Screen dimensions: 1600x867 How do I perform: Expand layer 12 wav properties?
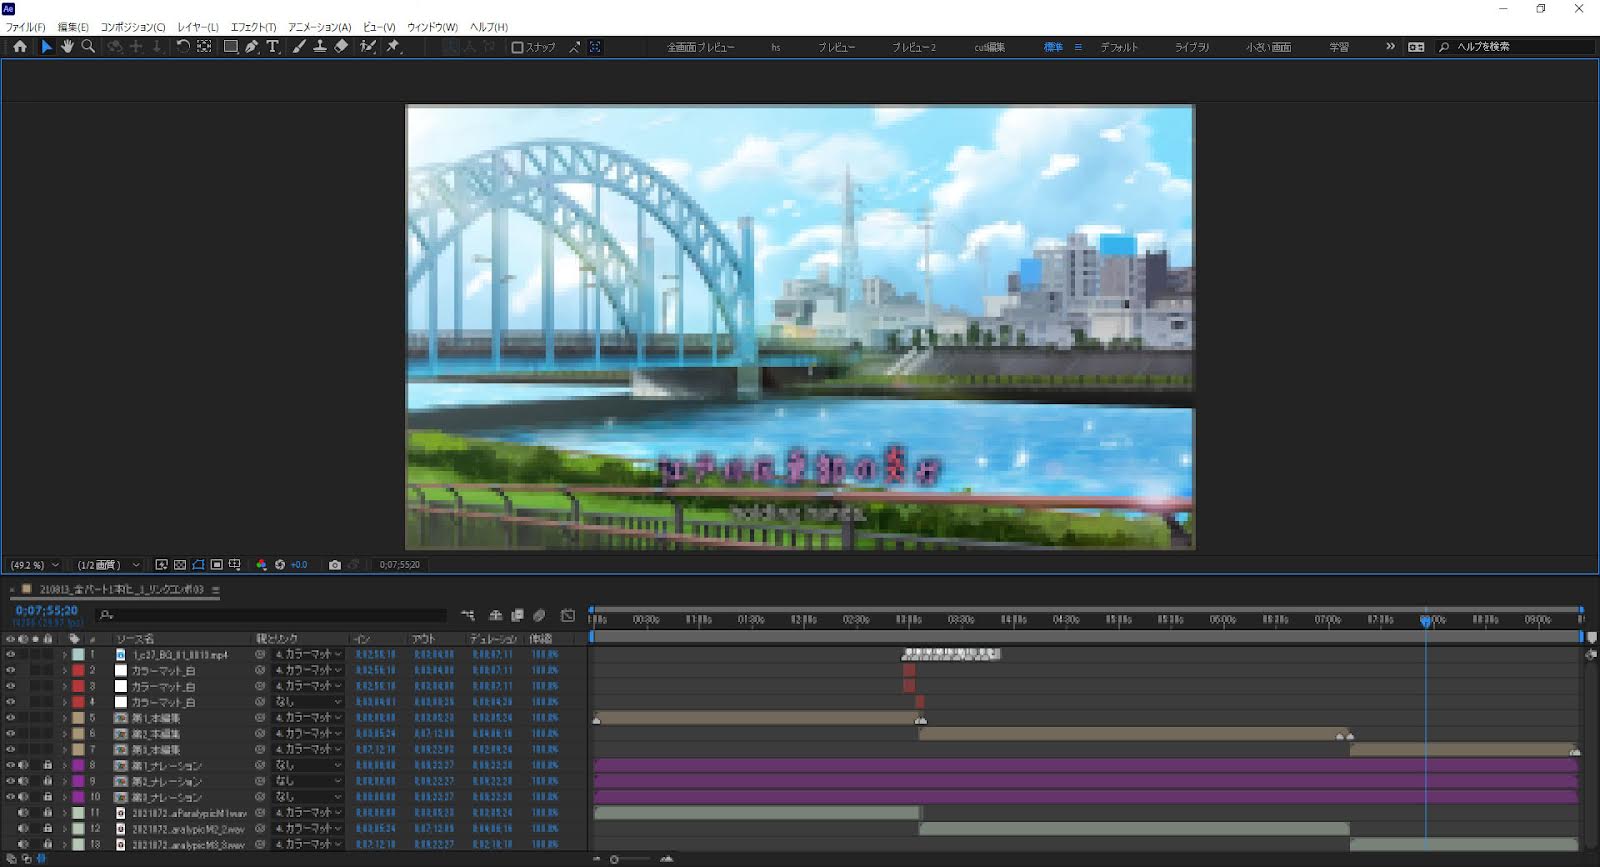click(x=65, y=829)
